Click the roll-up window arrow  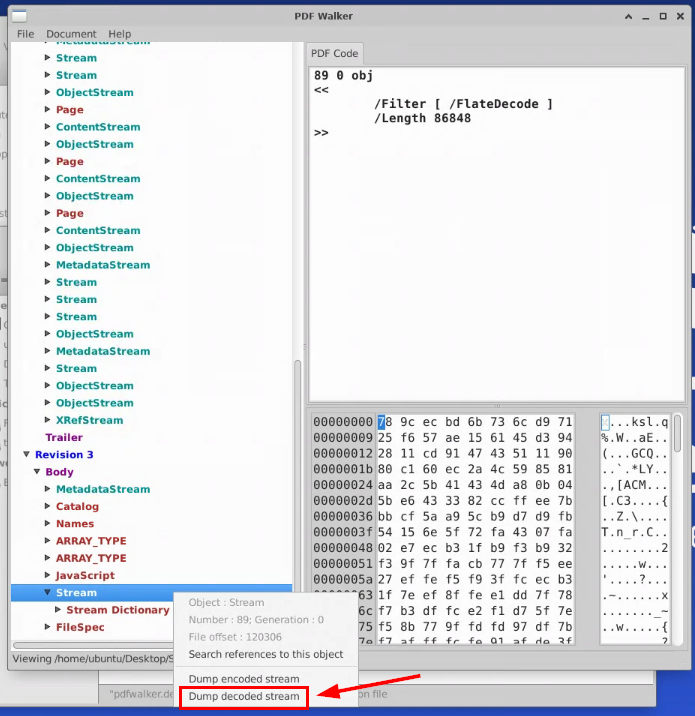click(629, 16)
